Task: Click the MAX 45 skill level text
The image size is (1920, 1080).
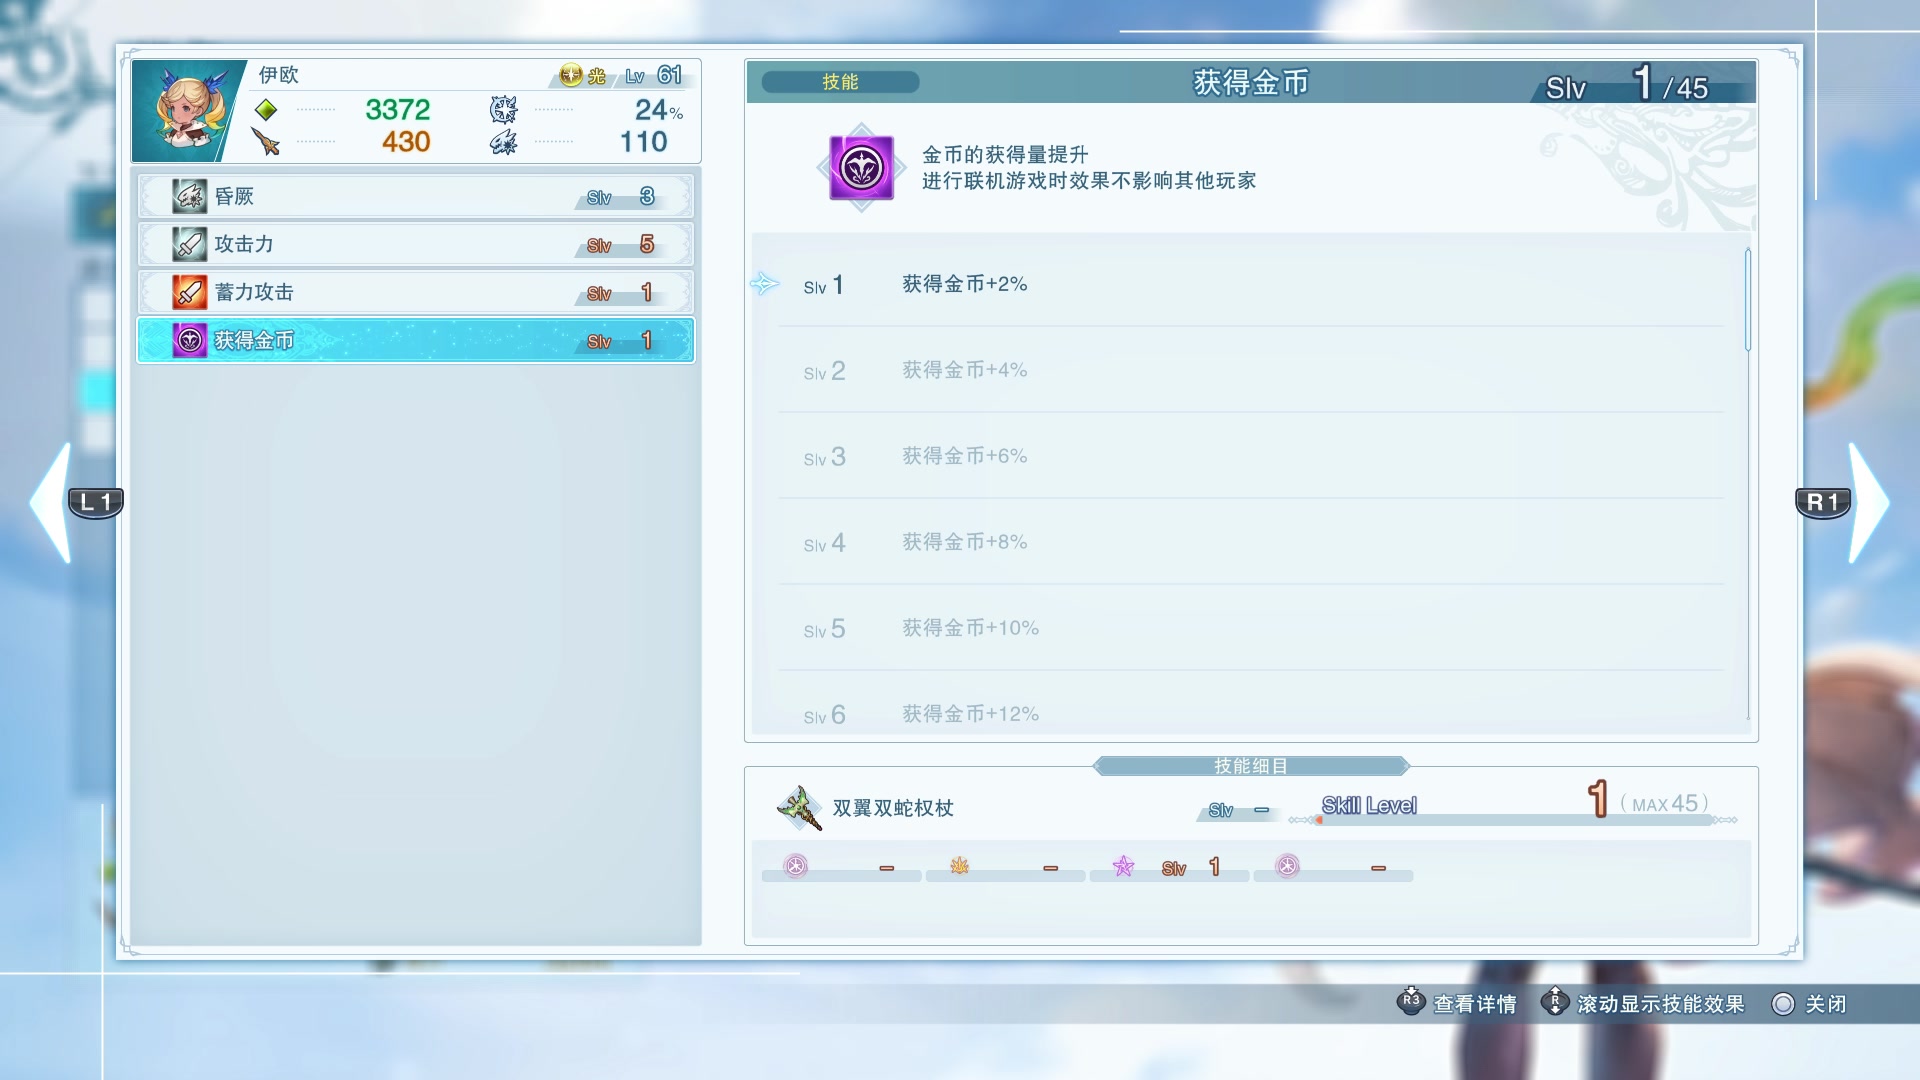Action: pos(1665,804)
